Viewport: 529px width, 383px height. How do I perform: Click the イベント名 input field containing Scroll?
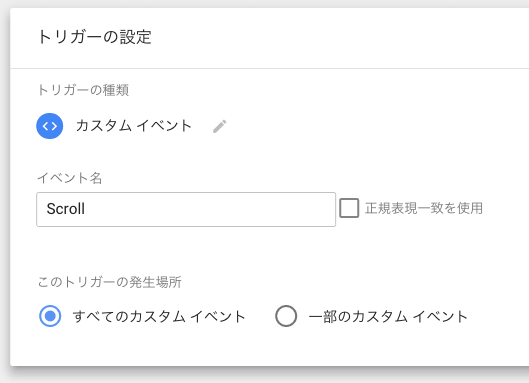[x=186, y=210]
